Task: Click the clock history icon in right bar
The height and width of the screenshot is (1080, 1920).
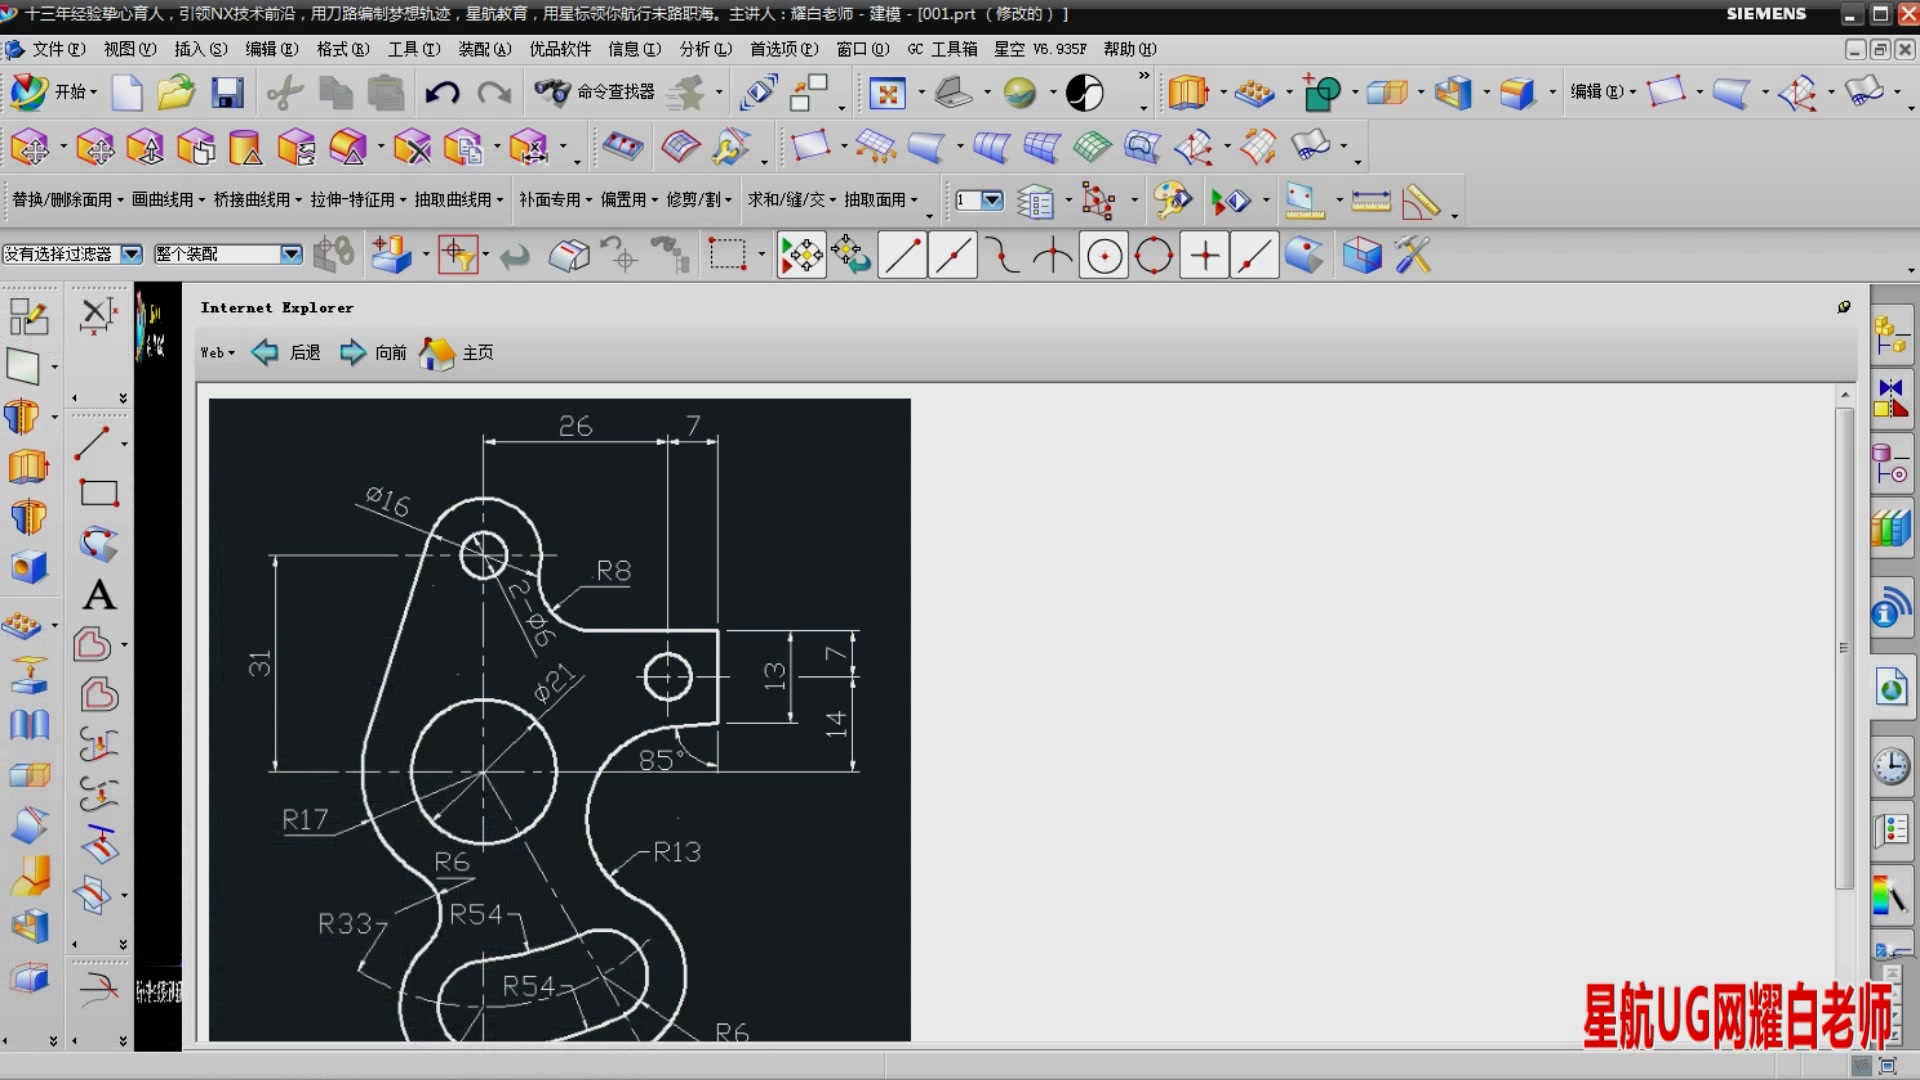Action: click(1890, 767)
